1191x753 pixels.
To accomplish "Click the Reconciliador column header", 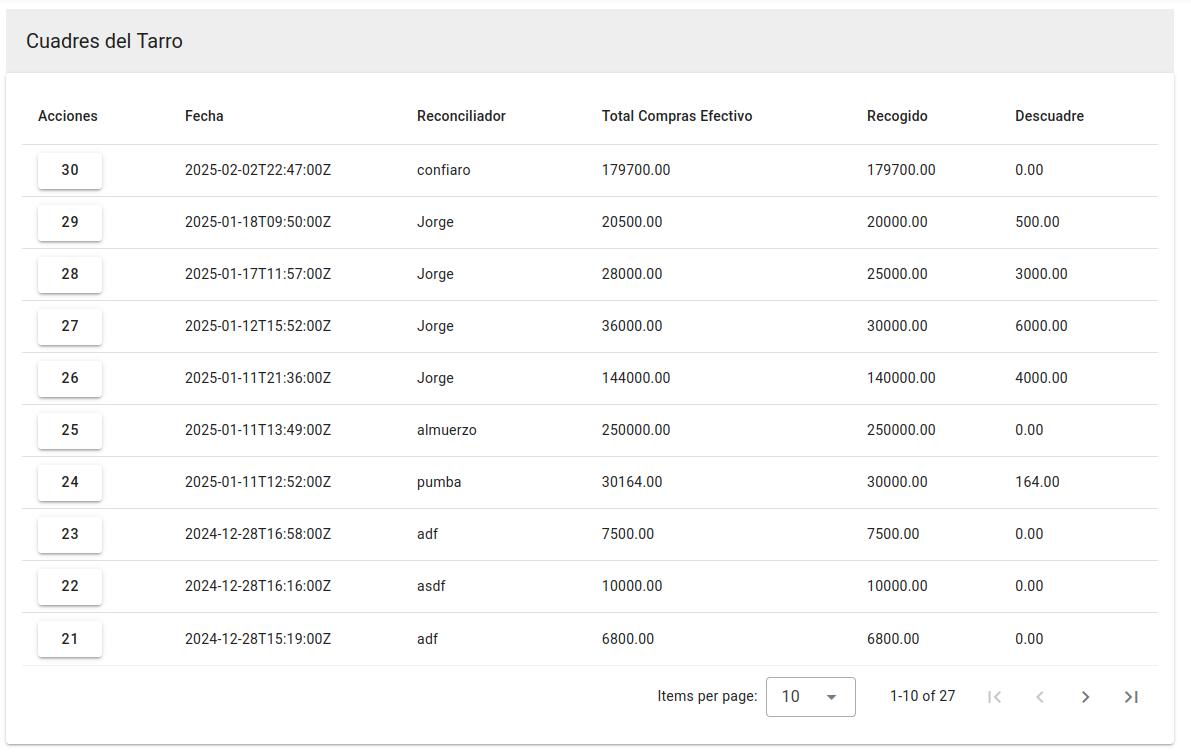I will [461, 116].
